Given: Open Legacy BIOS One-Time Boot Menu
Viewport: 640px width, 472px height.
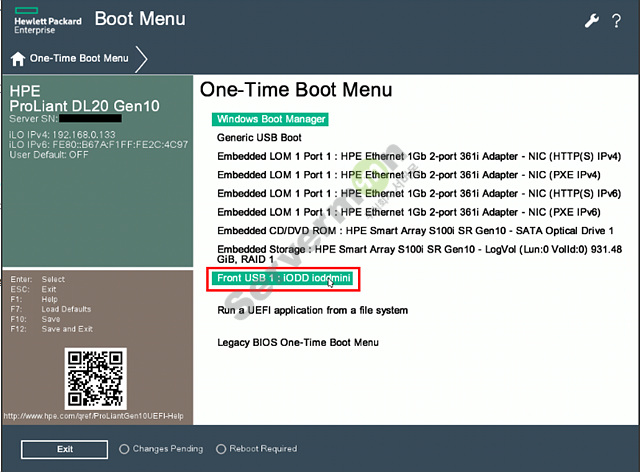Looking at the screenshot, I should [298, 342].
